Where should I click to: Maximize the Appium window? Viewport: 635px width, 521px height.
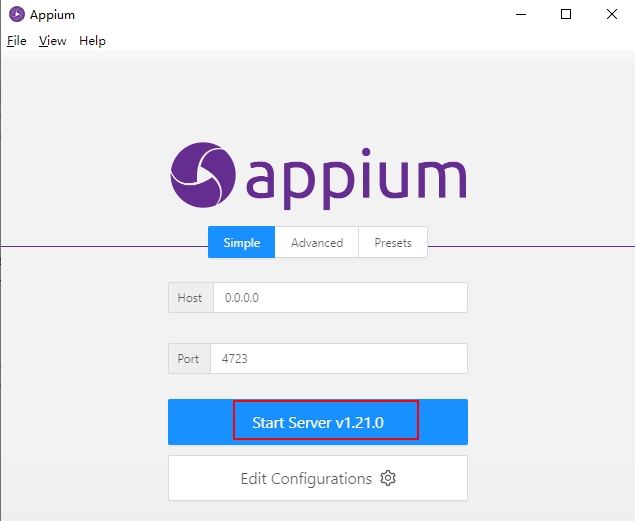point(566,15)
